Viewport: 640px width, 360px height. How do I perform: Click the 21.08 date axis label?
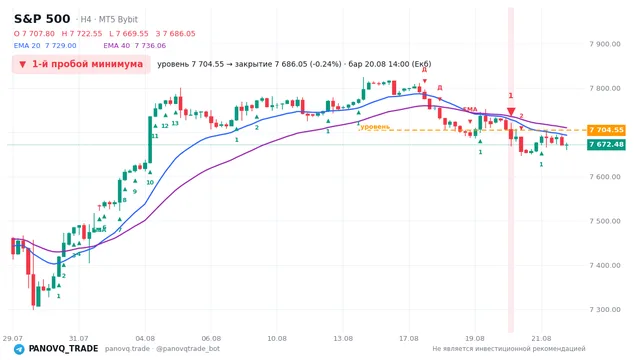[x=541, y=338]
